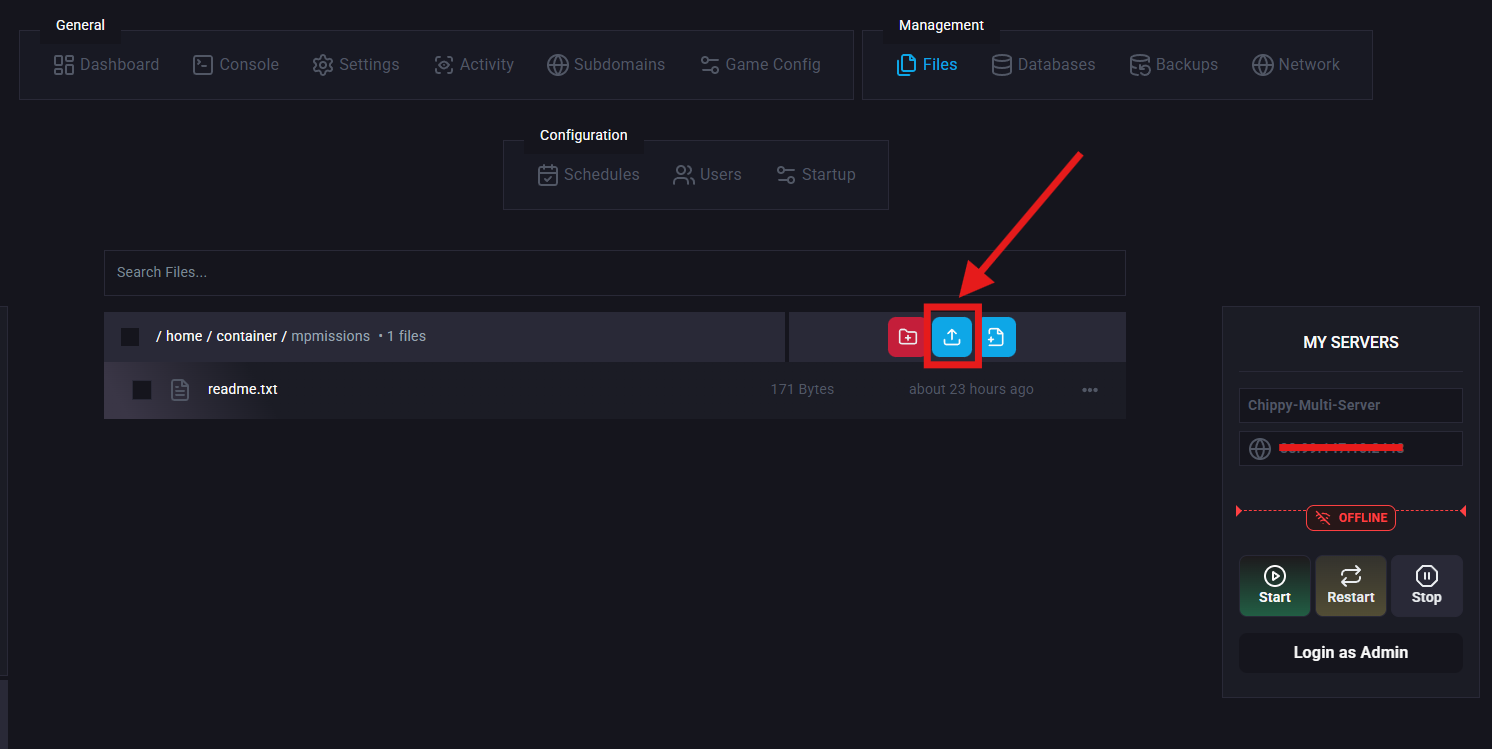
Task: Open the readme.txt file
Action: point(243,390)
